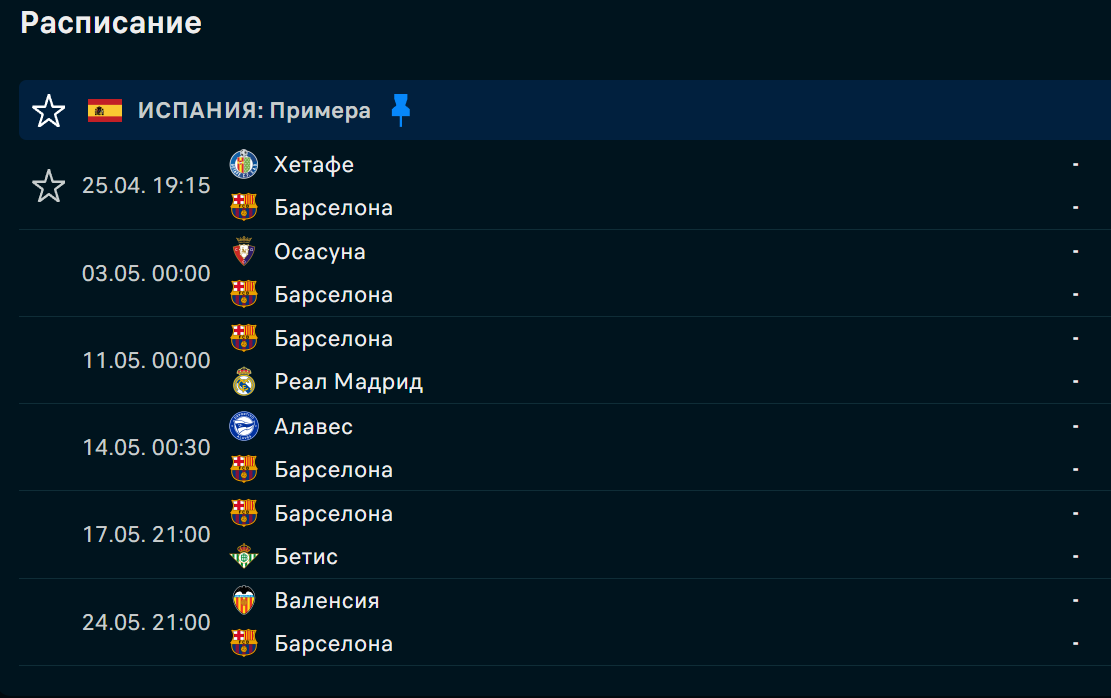Click the Real Madrid club crest
The width and height of the screenshot is (1111, 698).
point(244,382)
